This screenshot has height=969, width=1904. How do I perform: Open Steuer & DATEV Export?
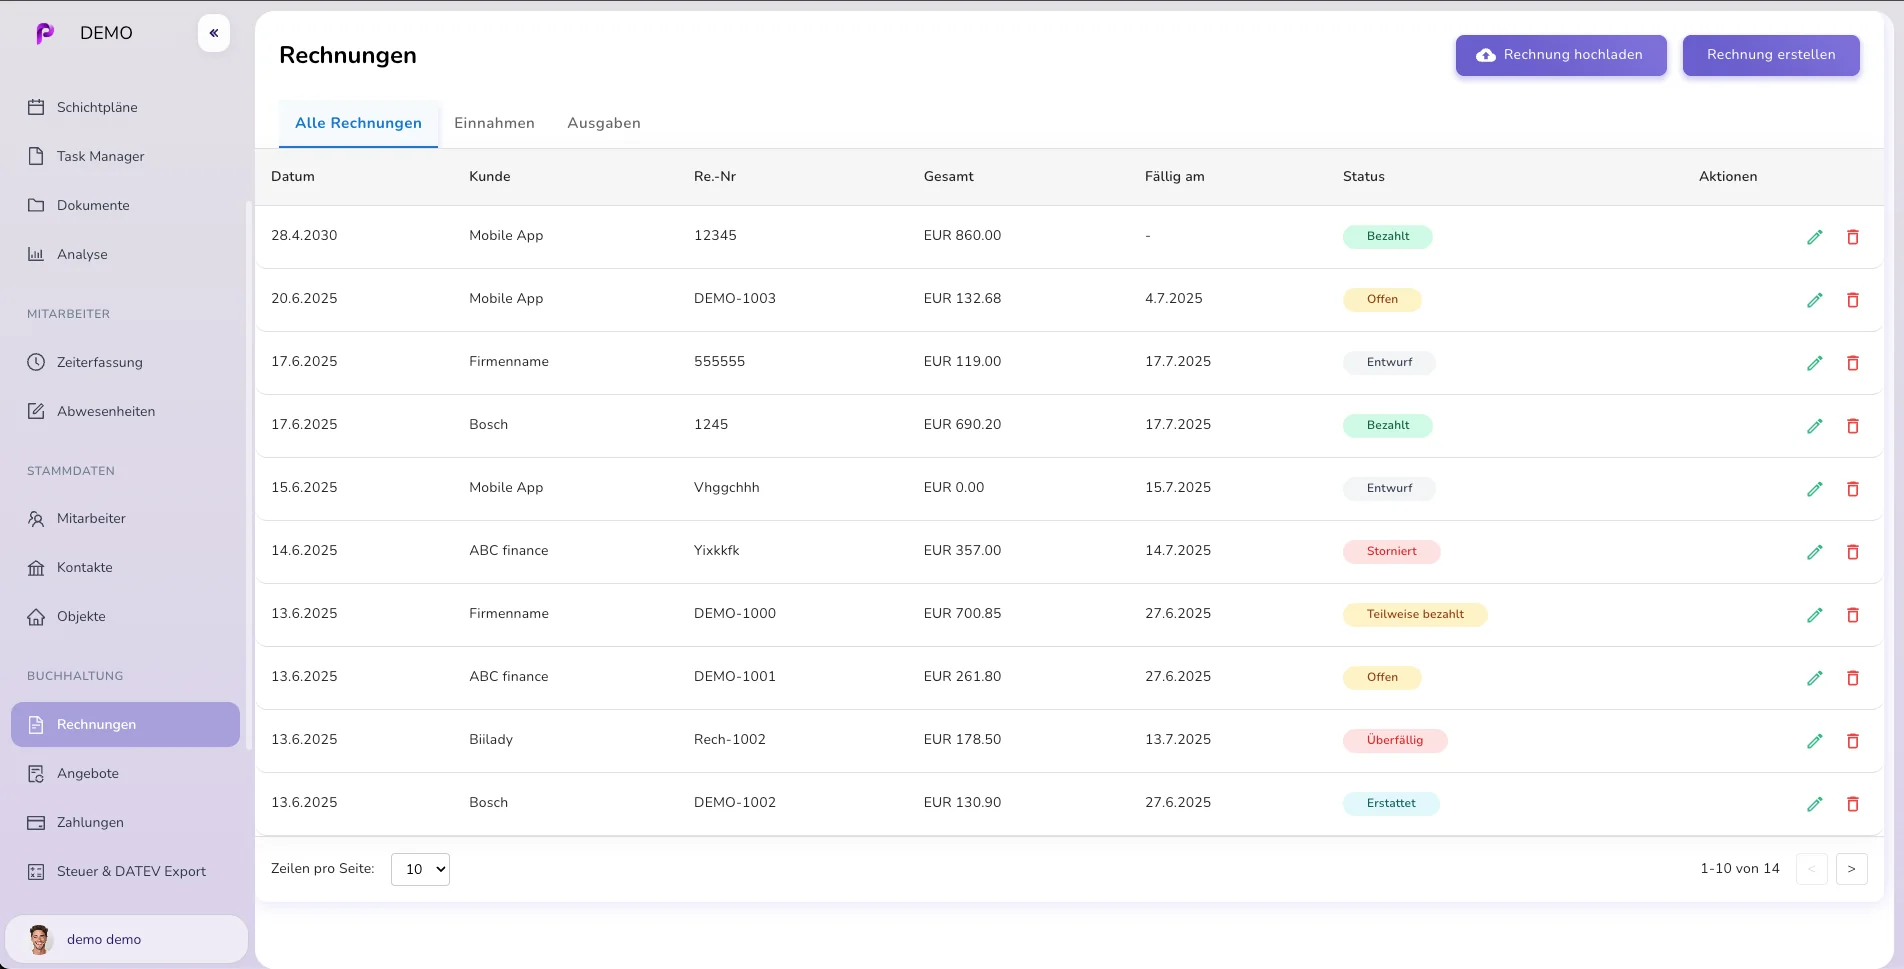[131, 871]
